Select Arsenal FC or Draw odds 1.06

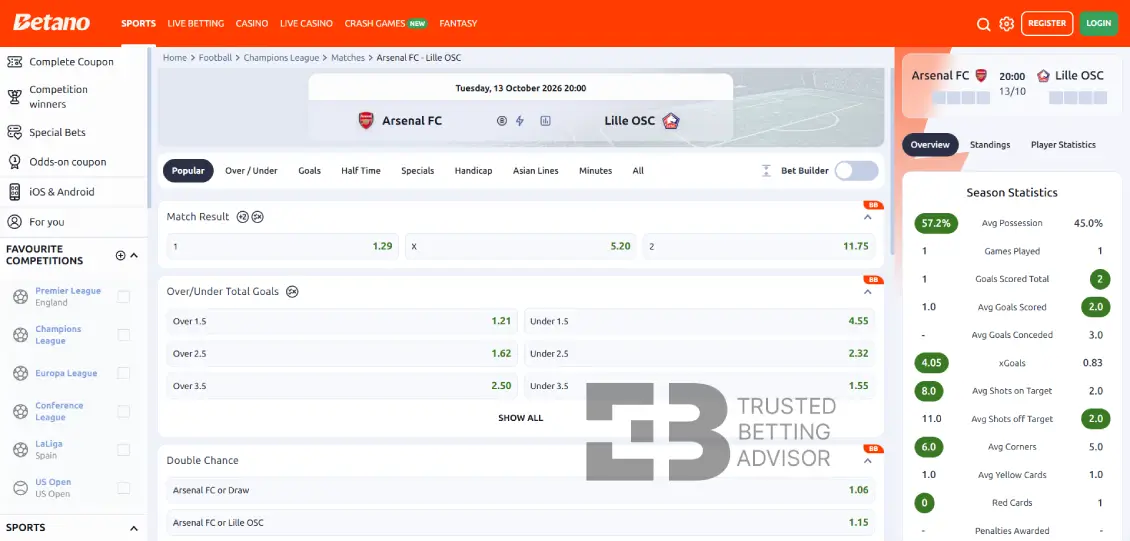coord(520,490)
